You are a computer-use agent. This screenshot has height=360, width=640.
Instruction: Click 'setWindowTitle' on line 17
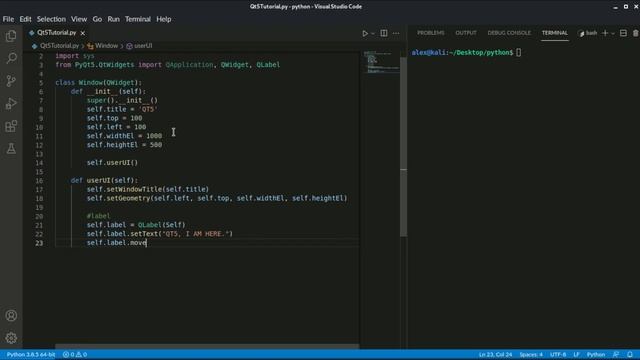click(134, 189)
